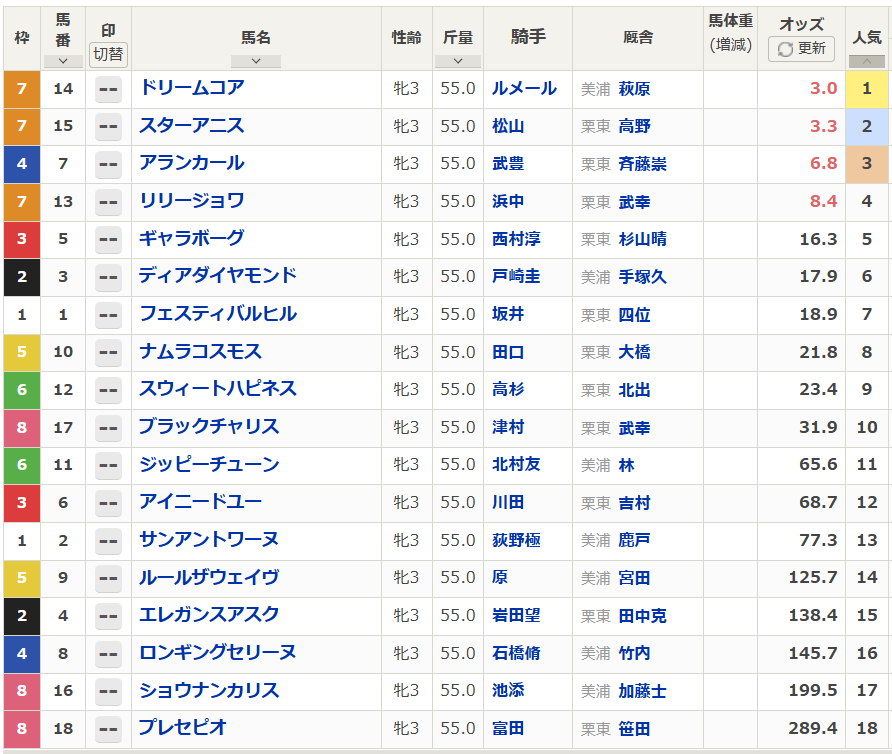Viewport: 892px width, 754px height.
Task: Set the mark for スウィートハピネス
Action: (x=108, y=390)
